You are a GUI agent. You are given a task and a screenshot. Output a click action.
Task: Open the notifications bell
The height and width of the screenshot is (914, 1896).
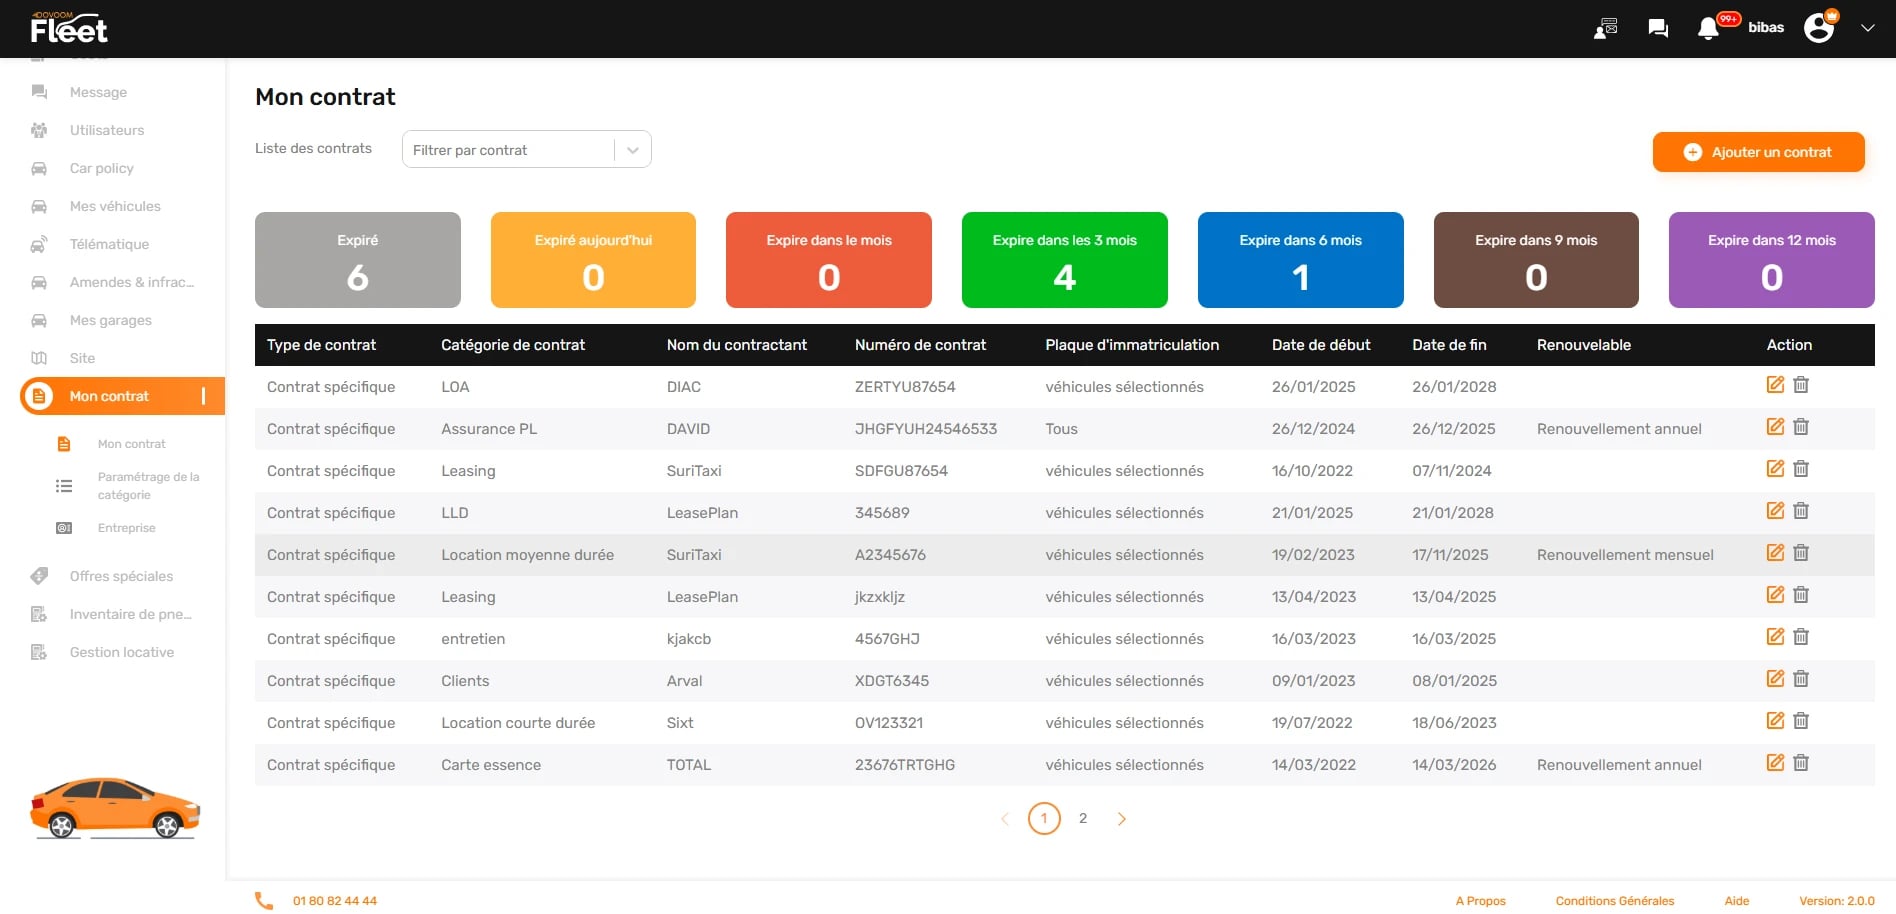click(1708, 28)
